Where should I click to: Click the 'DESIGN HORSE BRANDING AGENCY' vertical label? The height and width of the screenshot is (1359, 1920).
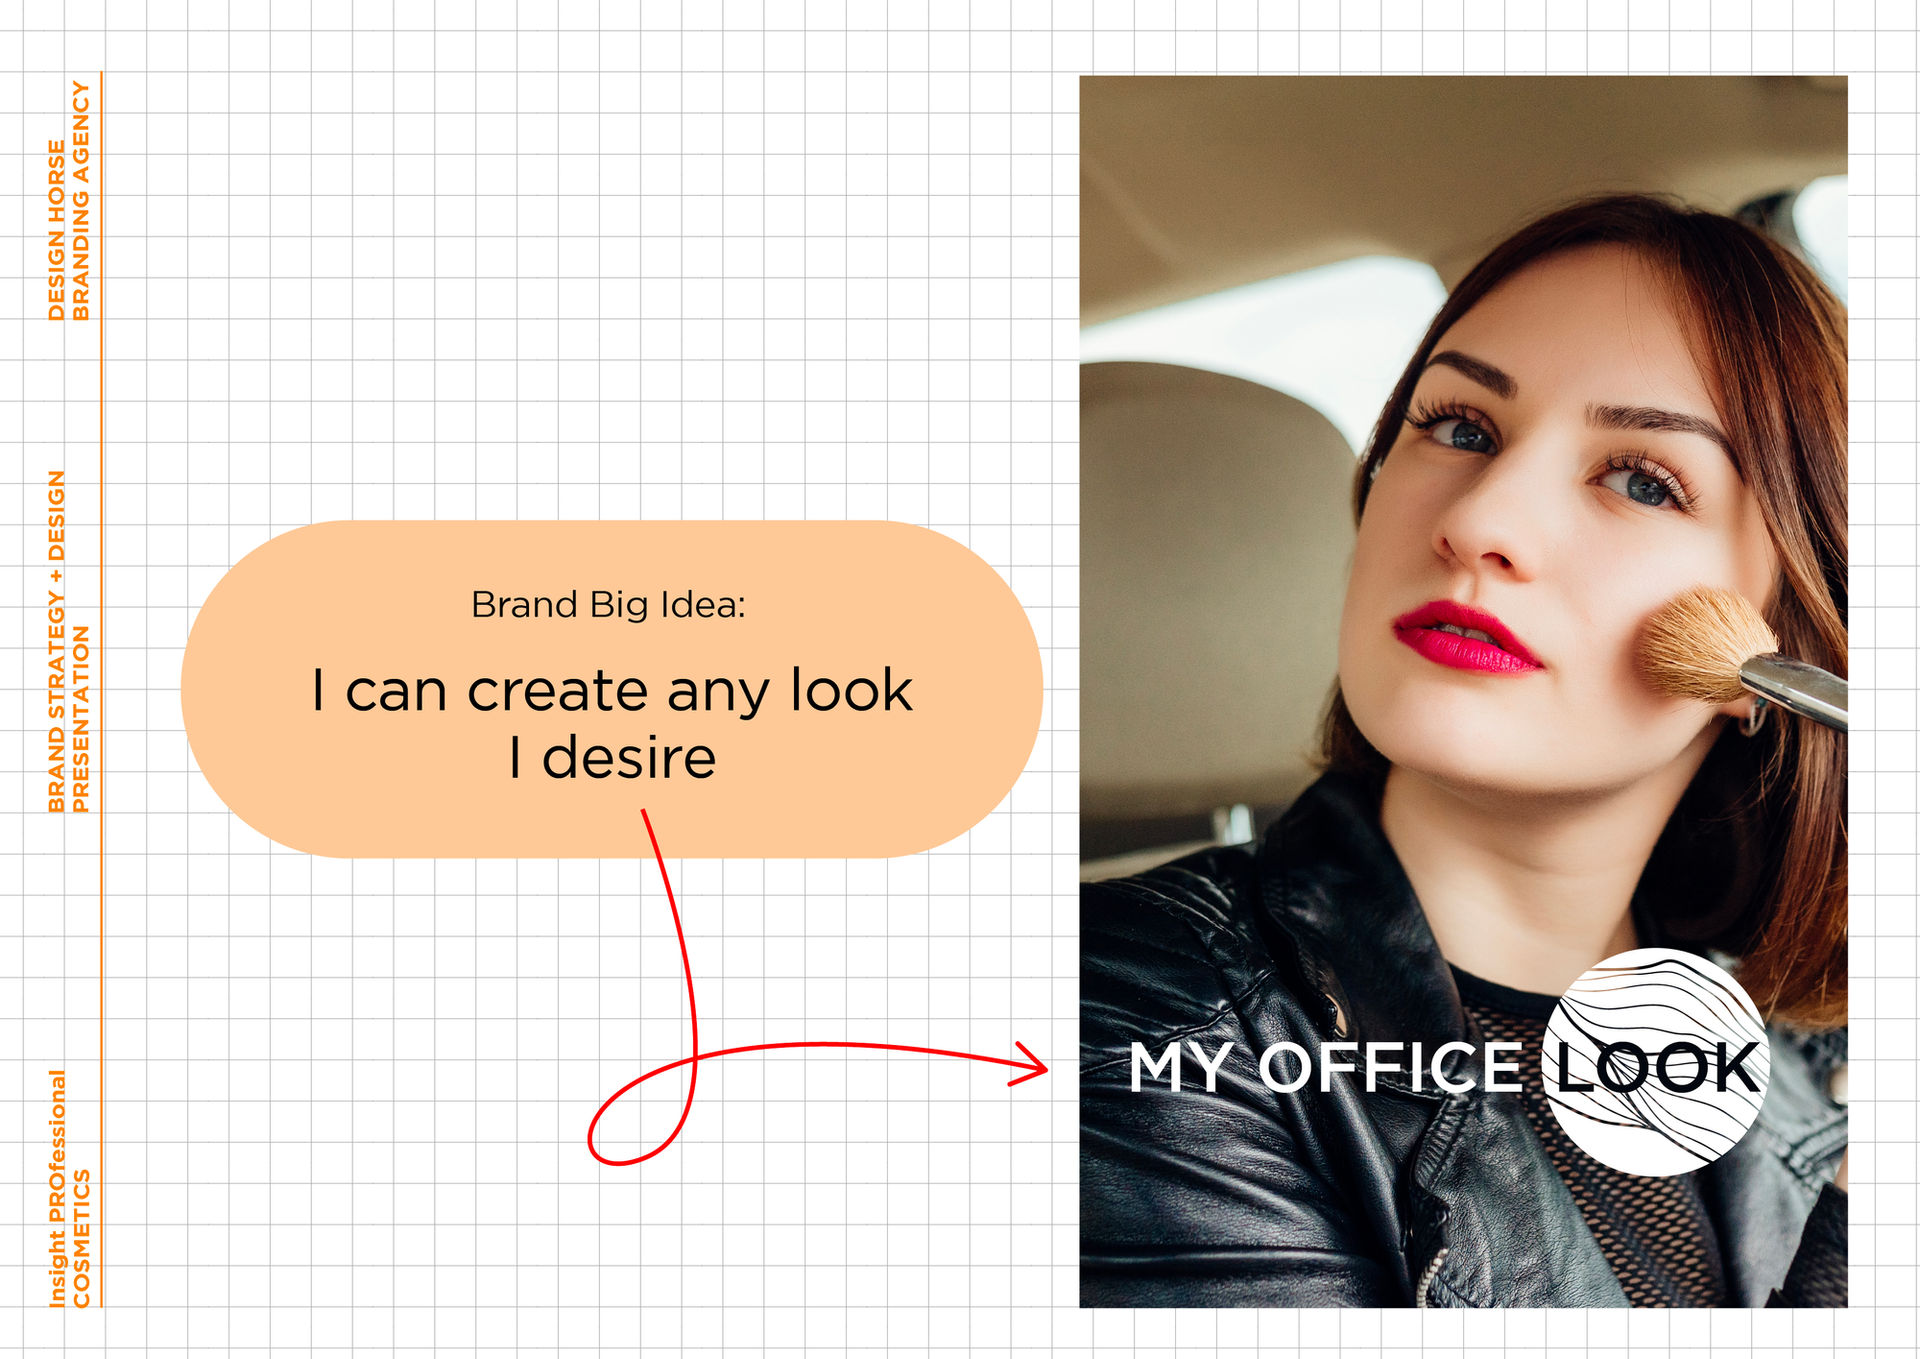pyautogui.click(x=69, y=200)
